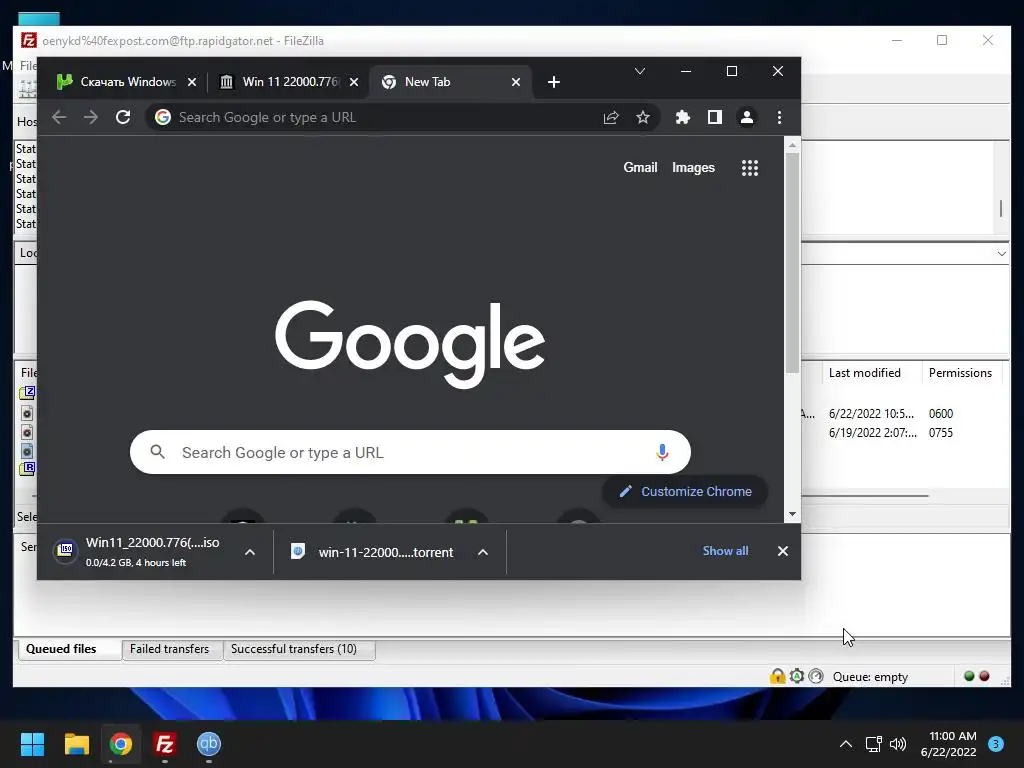Click Customize Chrome button
The image size is (1024, 768).
[x=684, y=491]
